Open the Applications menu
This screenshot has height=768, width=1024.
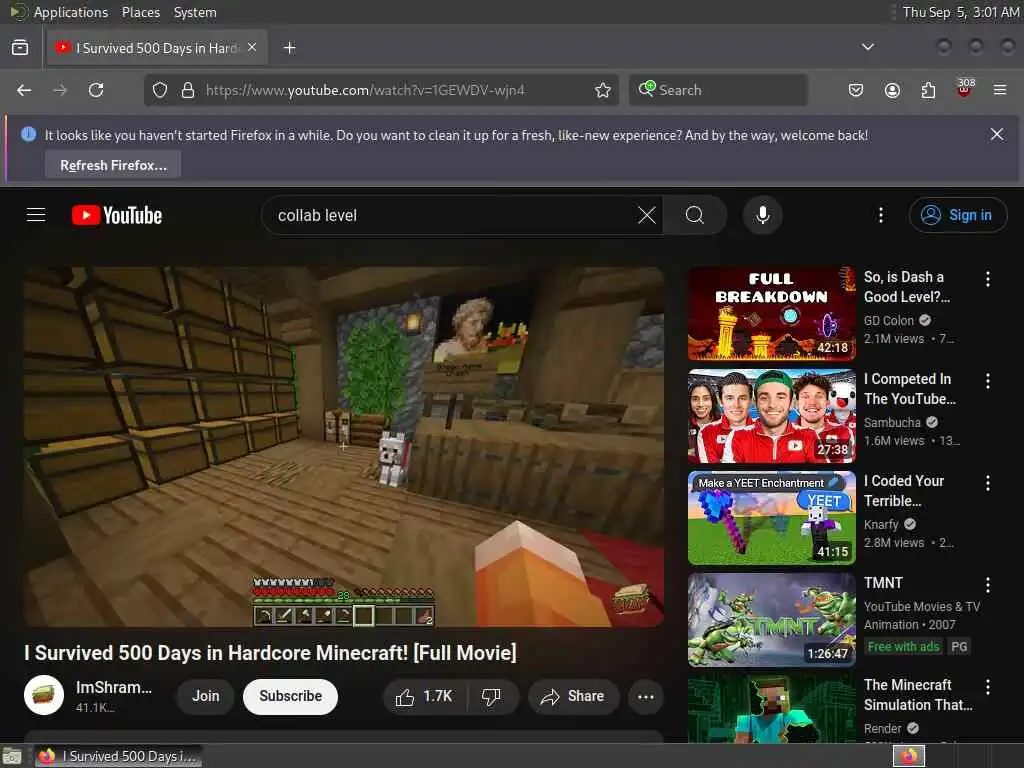click(71, 12)
